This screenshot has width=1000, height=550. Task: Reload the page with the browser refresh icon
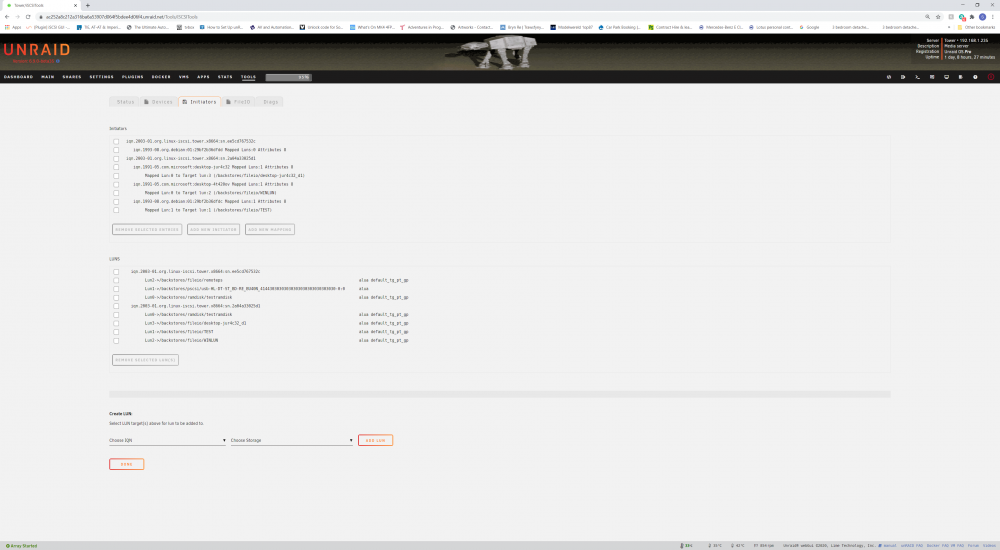pyautogui.click(x=28, y=17)
